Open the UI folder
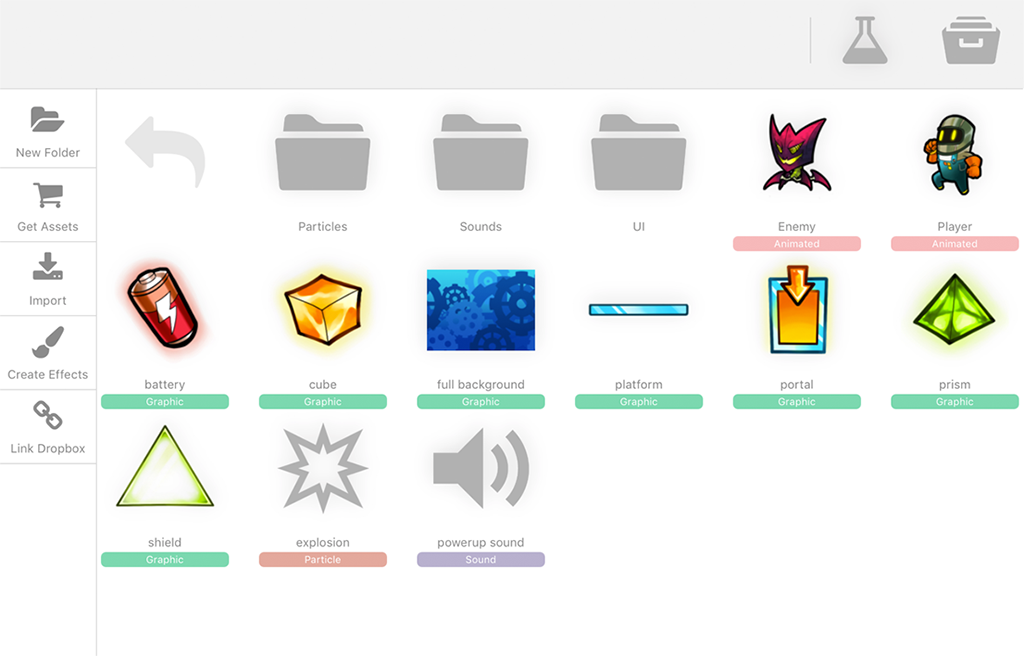Screen dimensions: 1024x656 (x=639, y=152)
